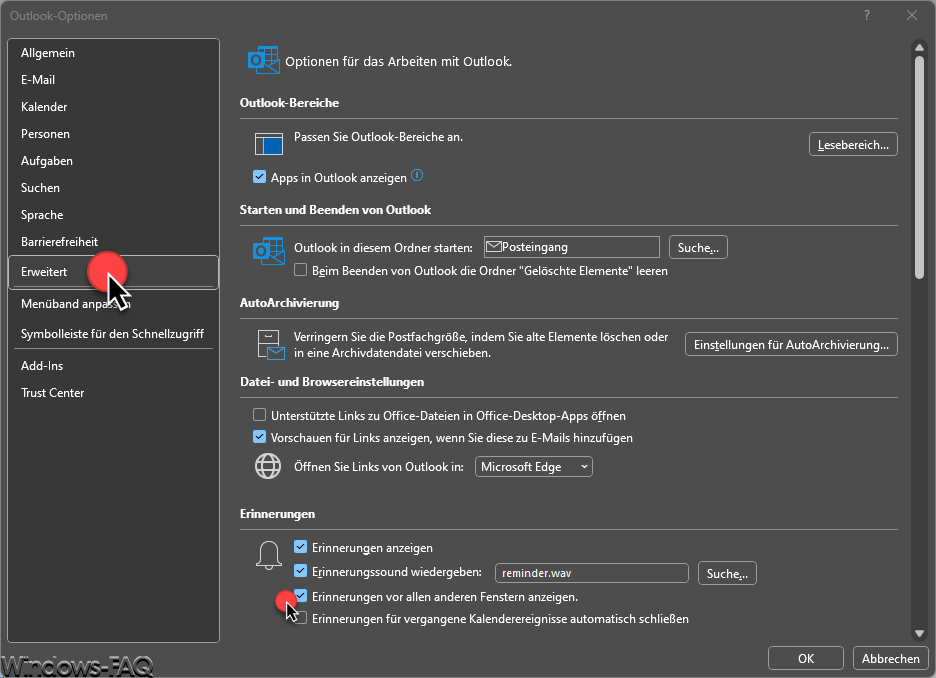
Task: Go to Aufgaben options
Action: [113, 161]
